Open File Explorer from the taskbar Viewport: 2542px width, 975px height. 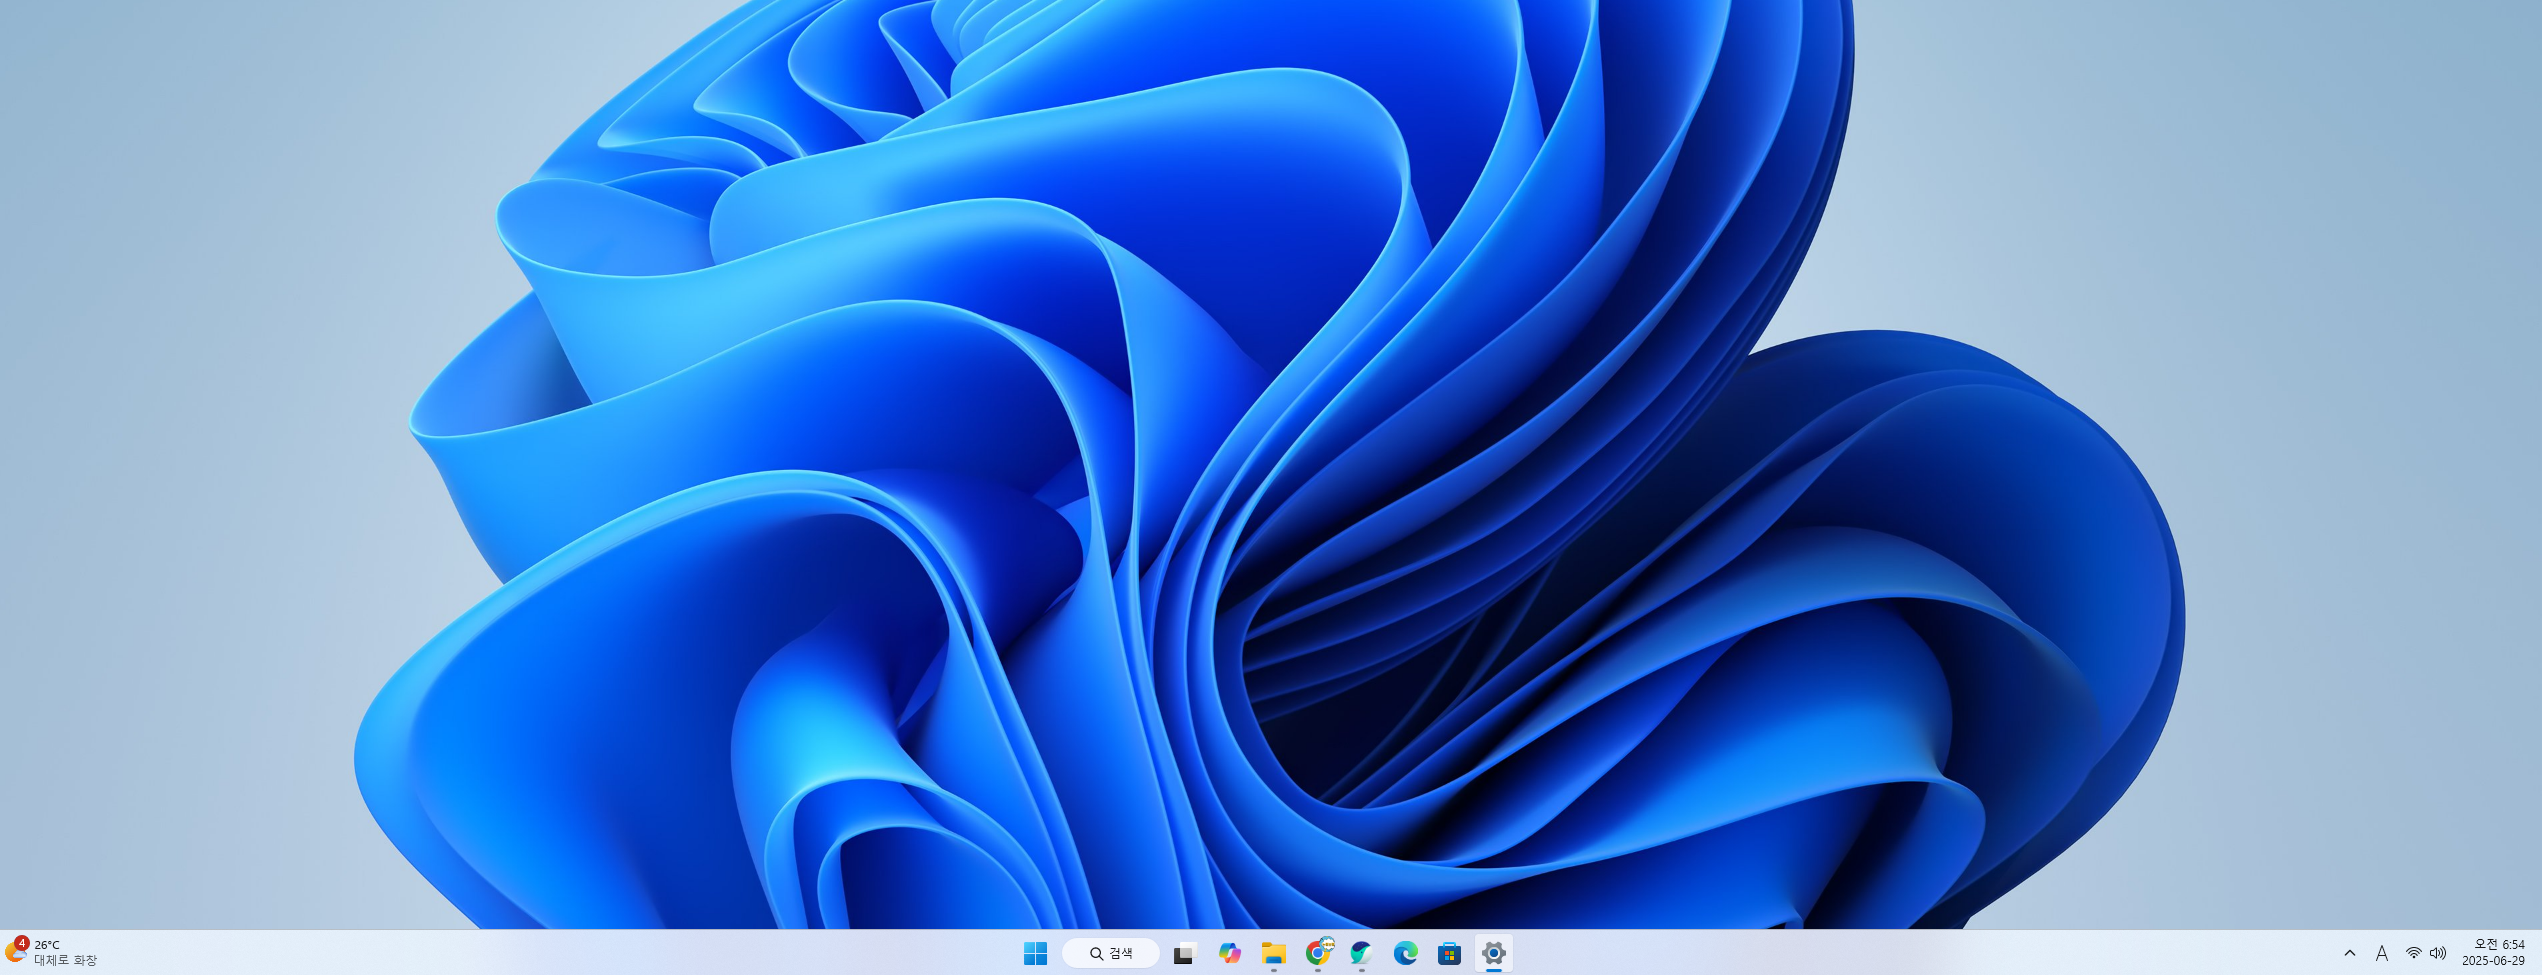pyautogui.click(x=1273, y=953)
